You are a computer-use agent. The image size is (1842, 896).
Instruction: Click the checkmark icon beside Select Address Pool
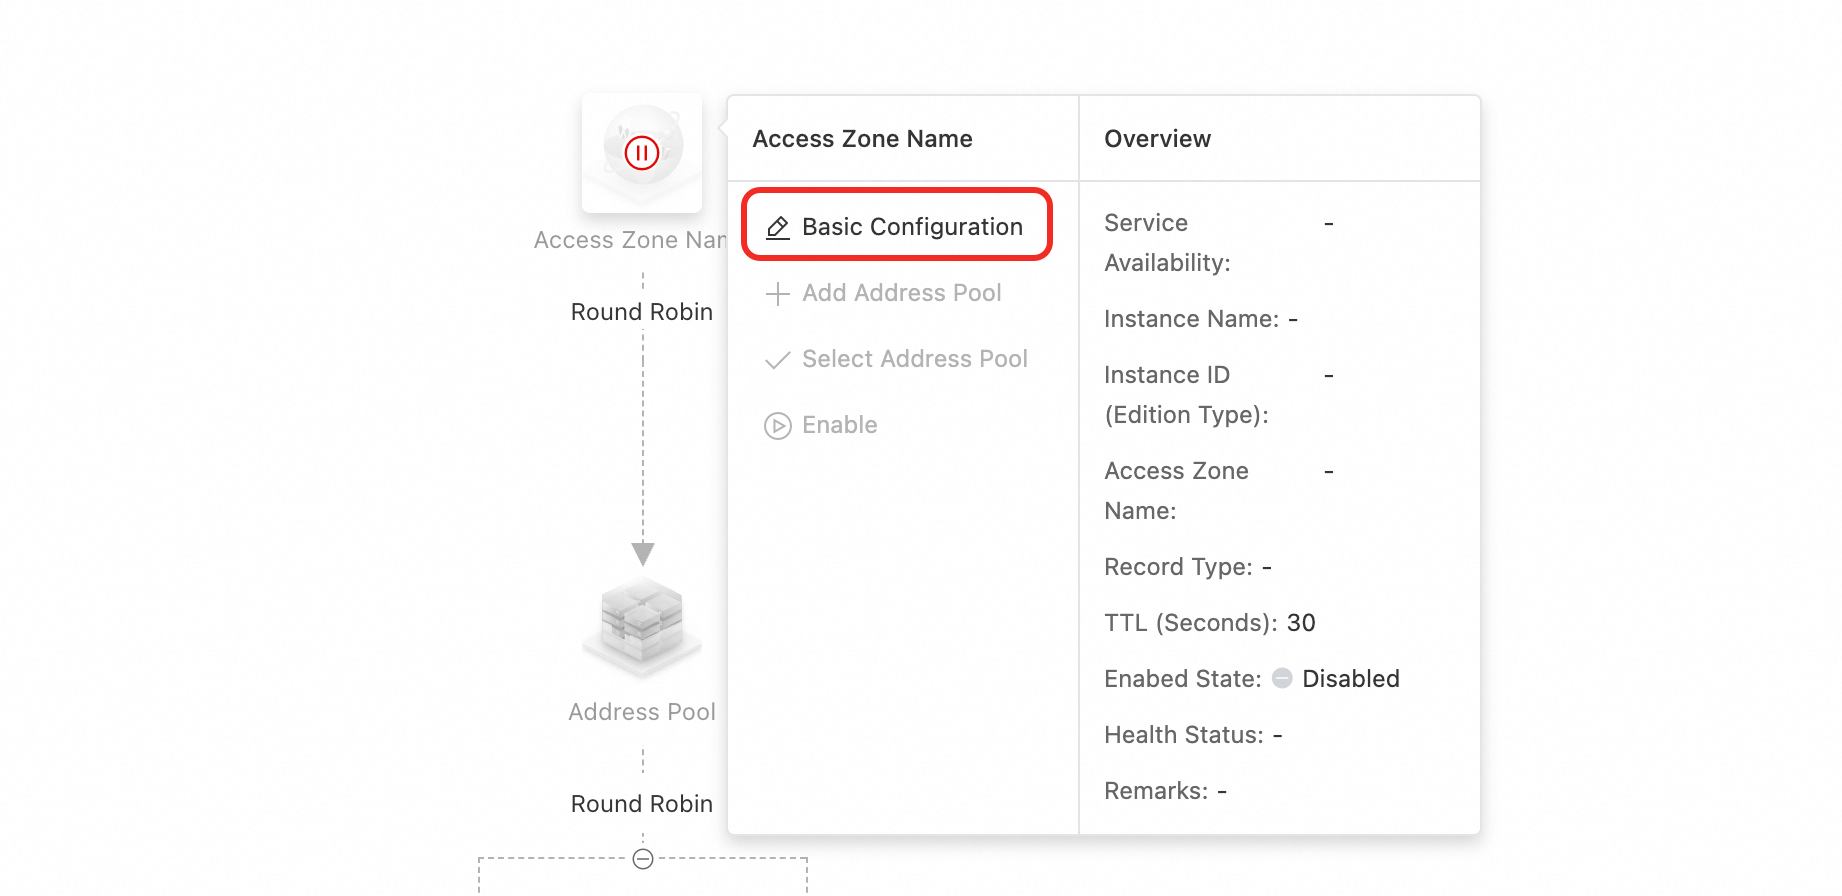(777, 360)
